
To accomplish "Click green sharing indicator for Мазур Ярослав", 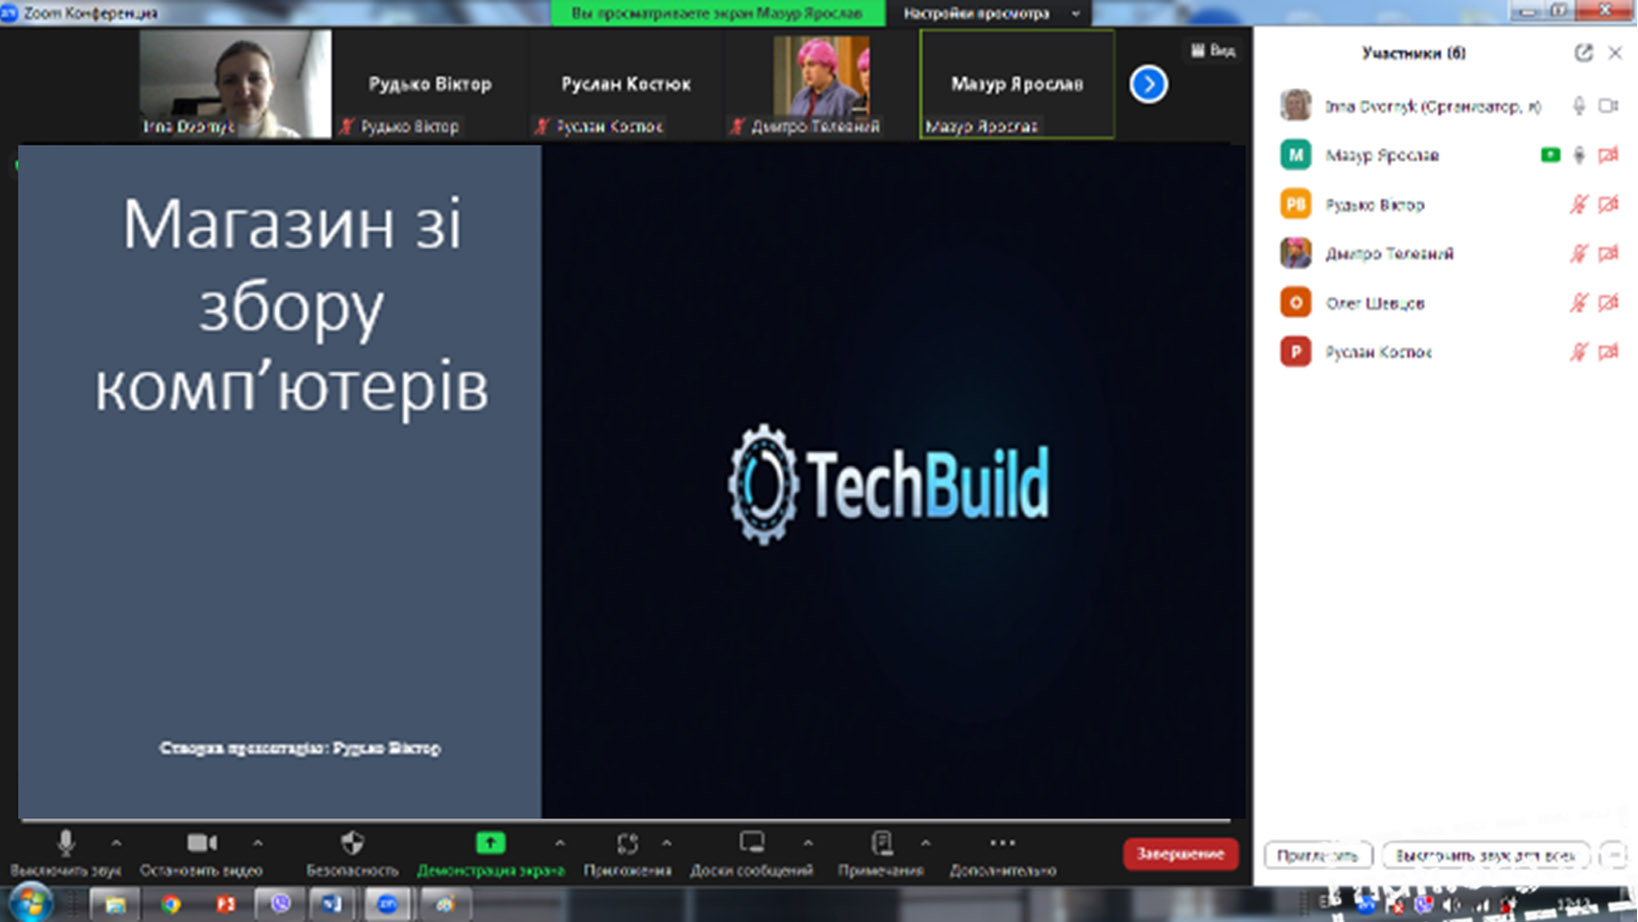I will point(1550,155).
